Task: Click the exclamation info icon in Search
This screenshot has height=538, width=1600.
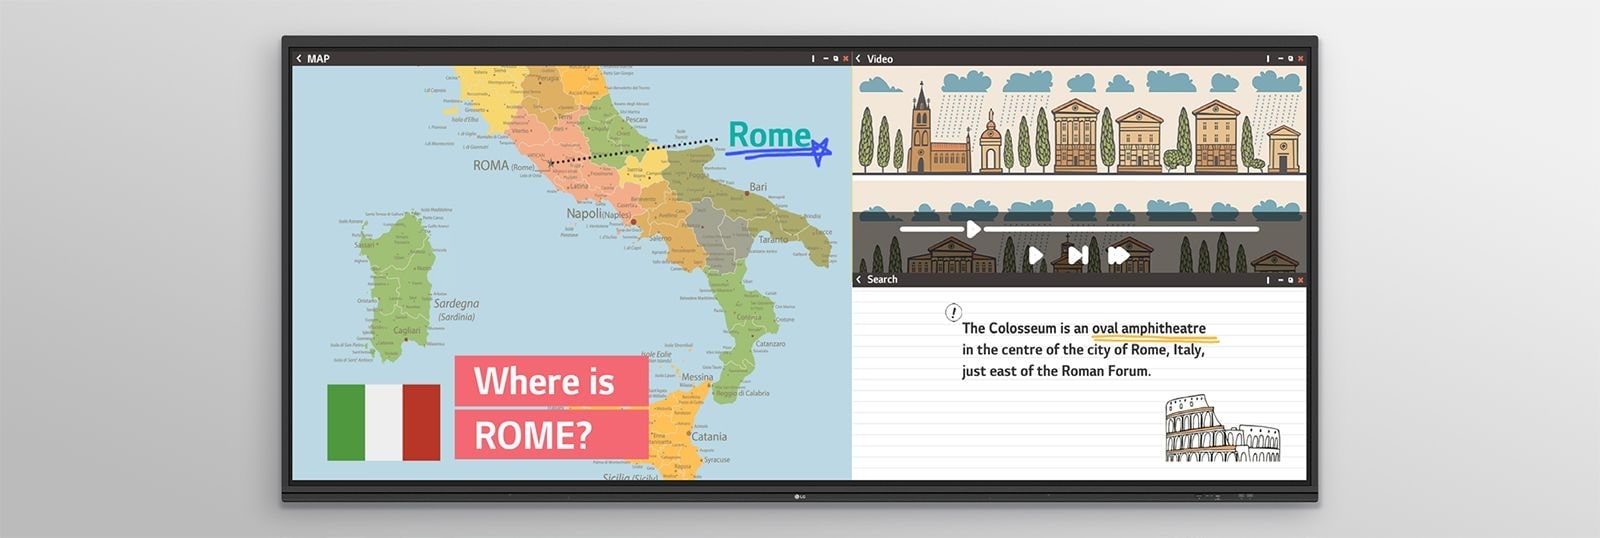Action: pos(953,313)
